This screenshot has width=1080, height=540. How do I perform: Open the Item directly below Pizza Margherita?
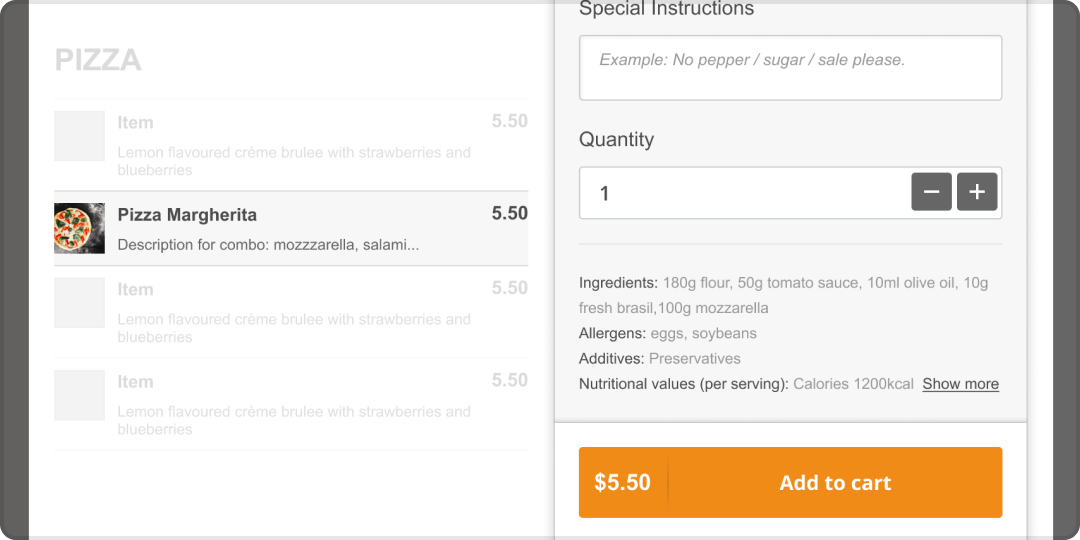[291, 311]
